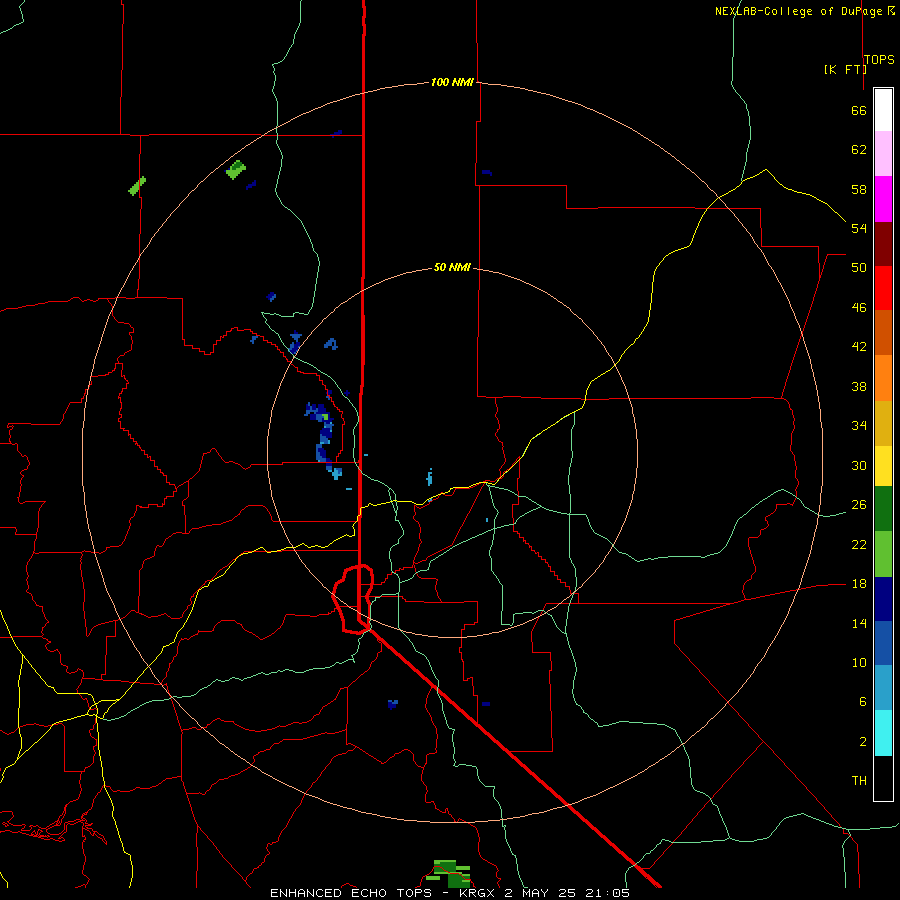
Task: Click the 'TH' legend label
Action: pos(859,781)
